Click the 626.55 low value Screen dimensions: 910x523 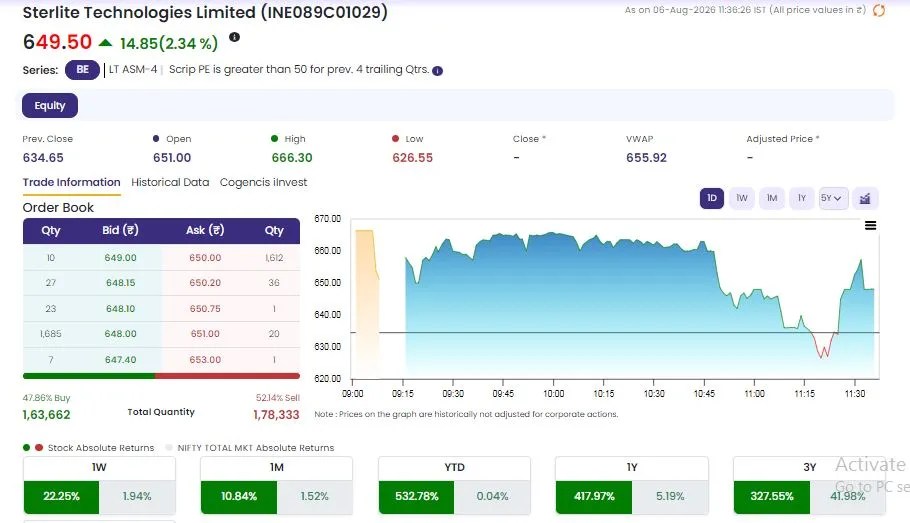[413, 158]
